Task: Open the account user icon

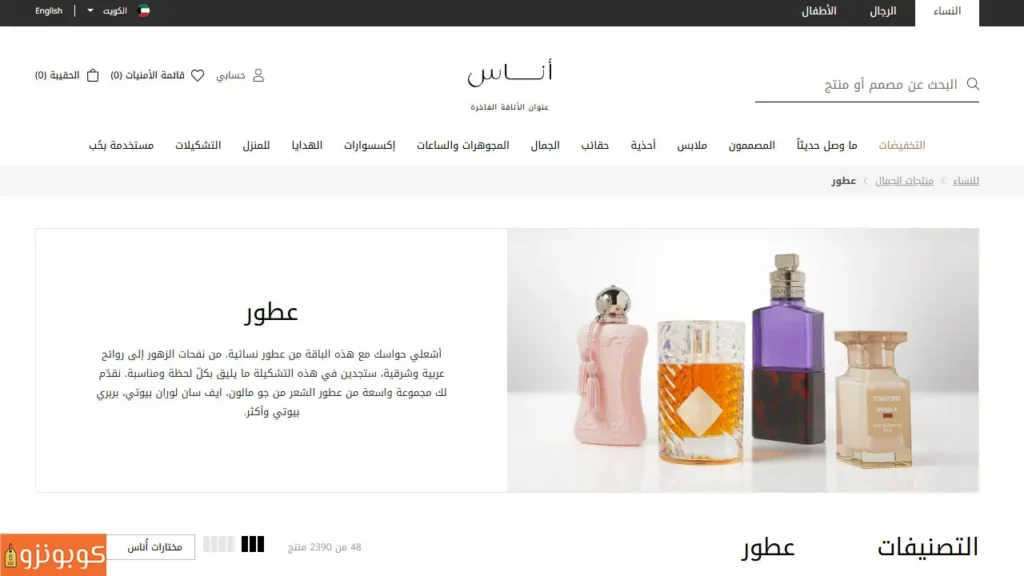Action: click(259, 75)
